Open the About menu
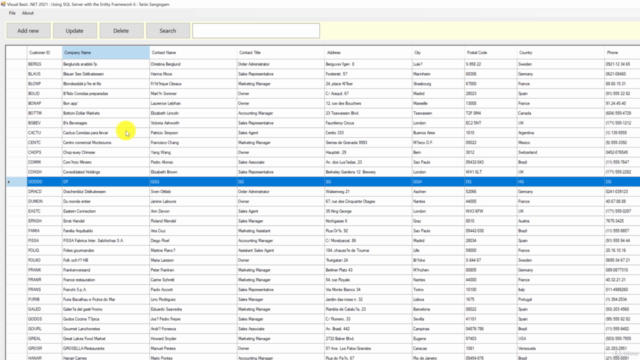This screenshot has width=640, height=360. click(28, 13)
